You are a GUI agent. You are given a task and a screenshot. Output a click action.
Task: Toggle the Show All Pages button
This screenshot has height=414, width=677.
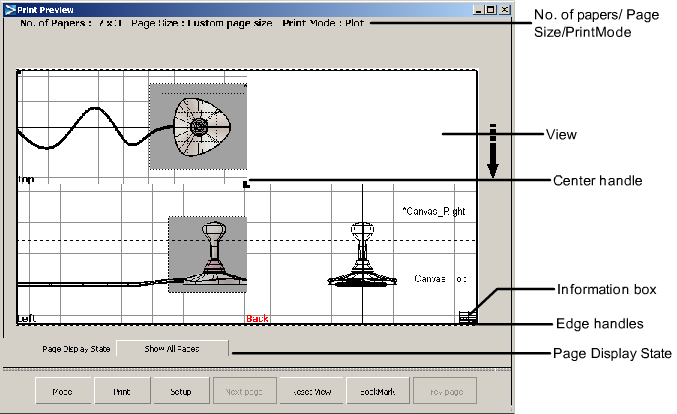point(172,348)
